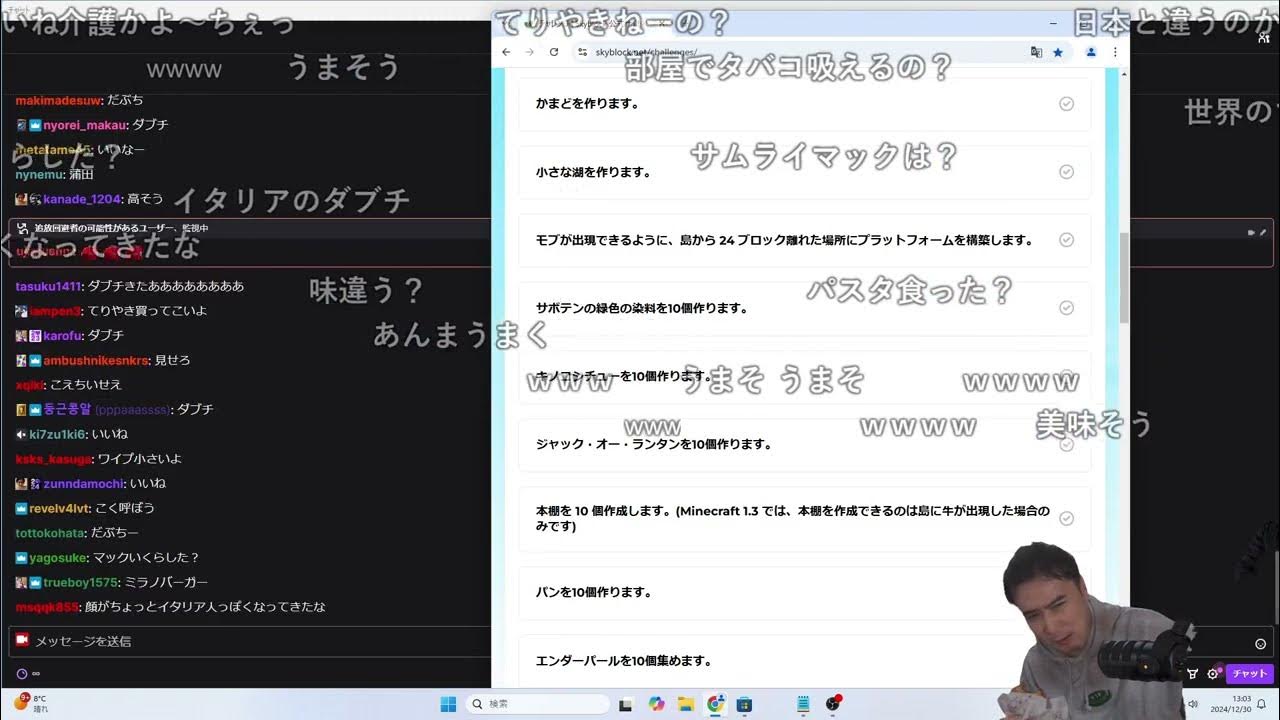Click chat message ワイプ小さいよ
Image resolution: width=1280 pixels, height=720 pixels.
tap(140, 459)
